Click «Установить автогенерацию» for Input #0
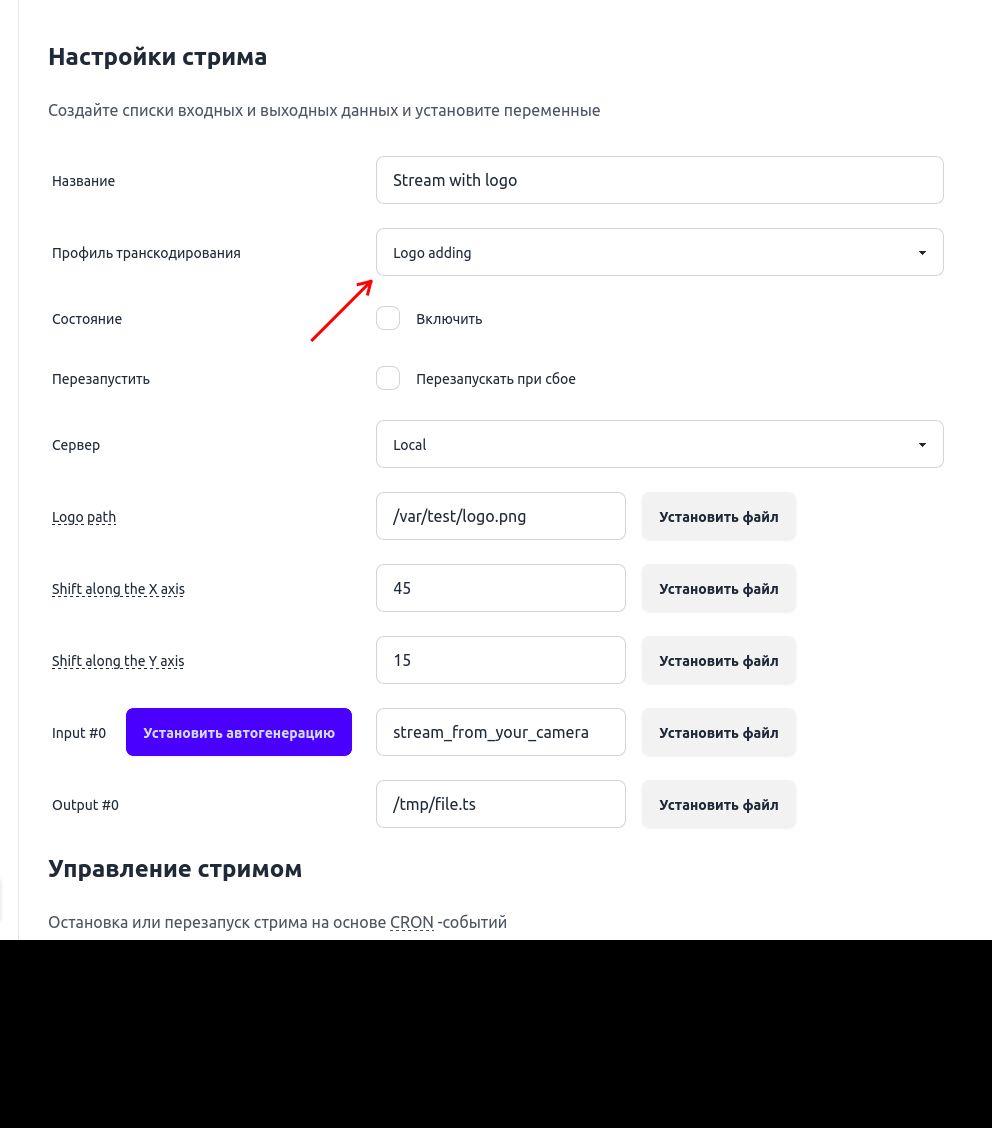 [239, 732]
